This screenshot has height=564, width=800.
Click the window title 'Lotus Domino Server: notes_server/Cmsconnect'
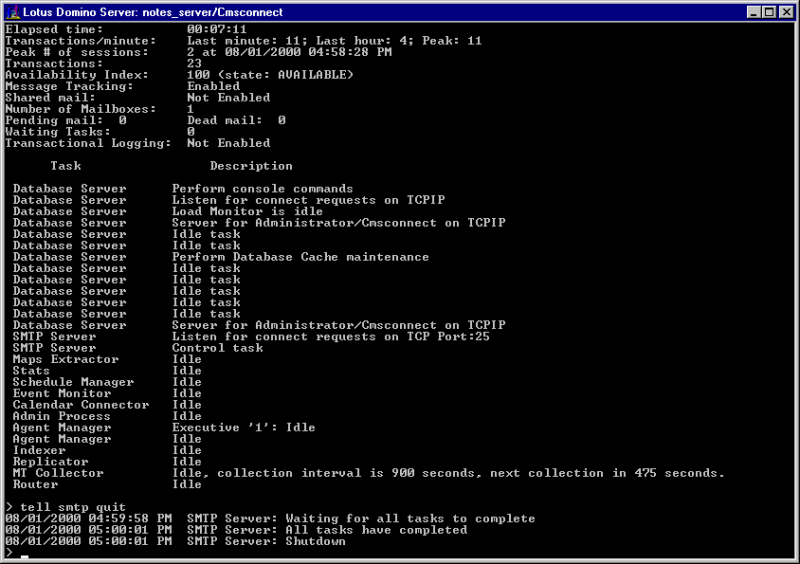pyautogui.click(x=153, y=12)
